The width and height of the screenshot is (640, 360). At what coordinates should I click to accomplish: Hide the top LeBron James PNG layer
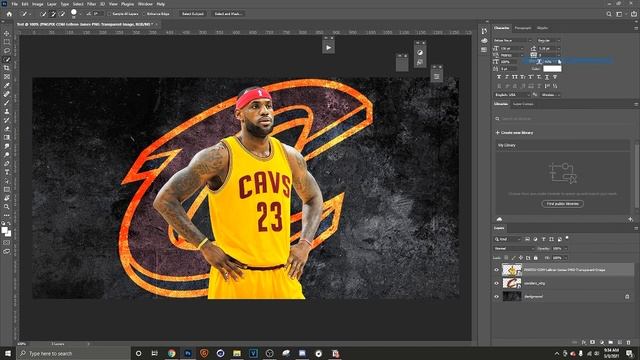pyautogui.click(x=497, y=270)
